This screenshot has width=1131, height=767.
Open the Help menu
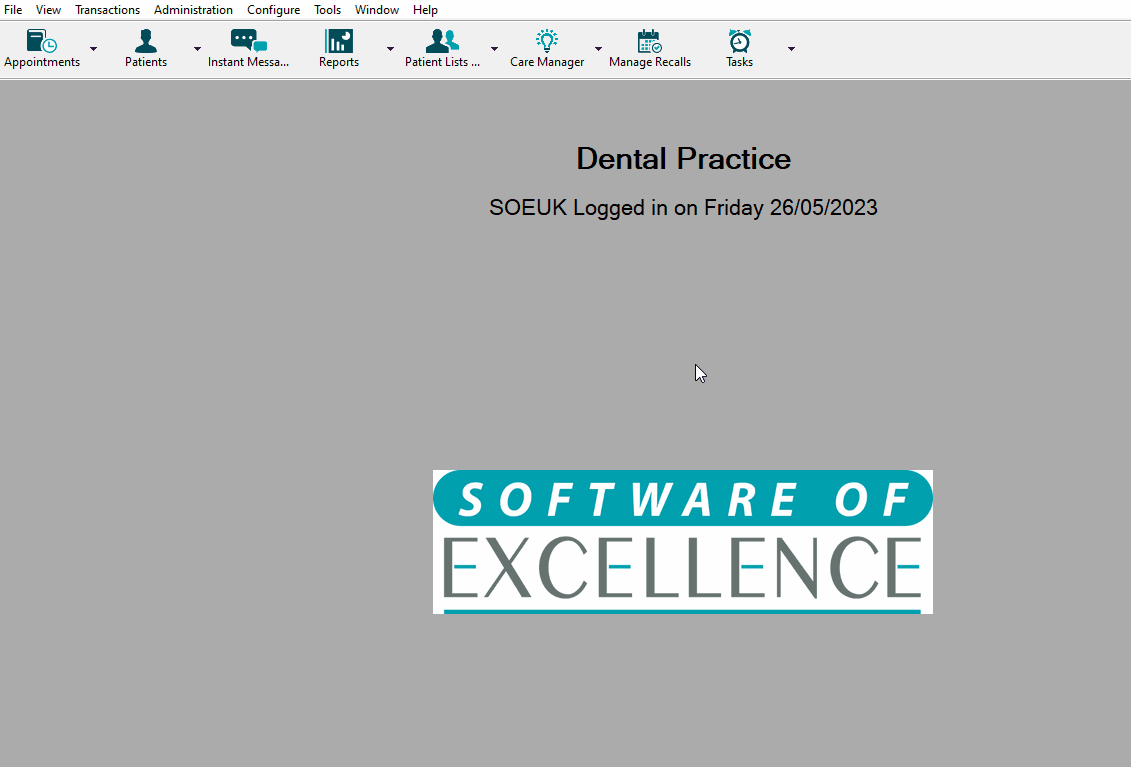click(426, 10)
